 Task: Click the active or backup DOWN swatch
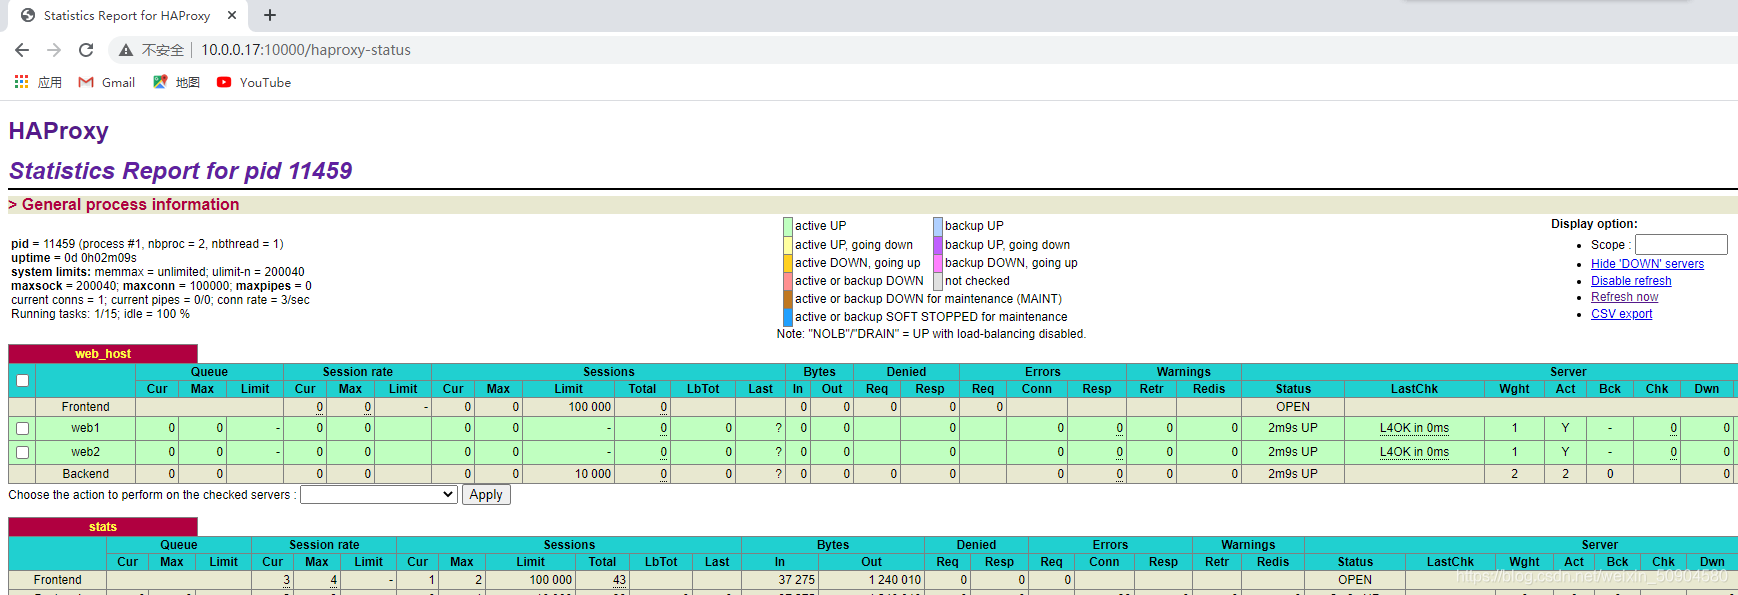tap(788, 281)
